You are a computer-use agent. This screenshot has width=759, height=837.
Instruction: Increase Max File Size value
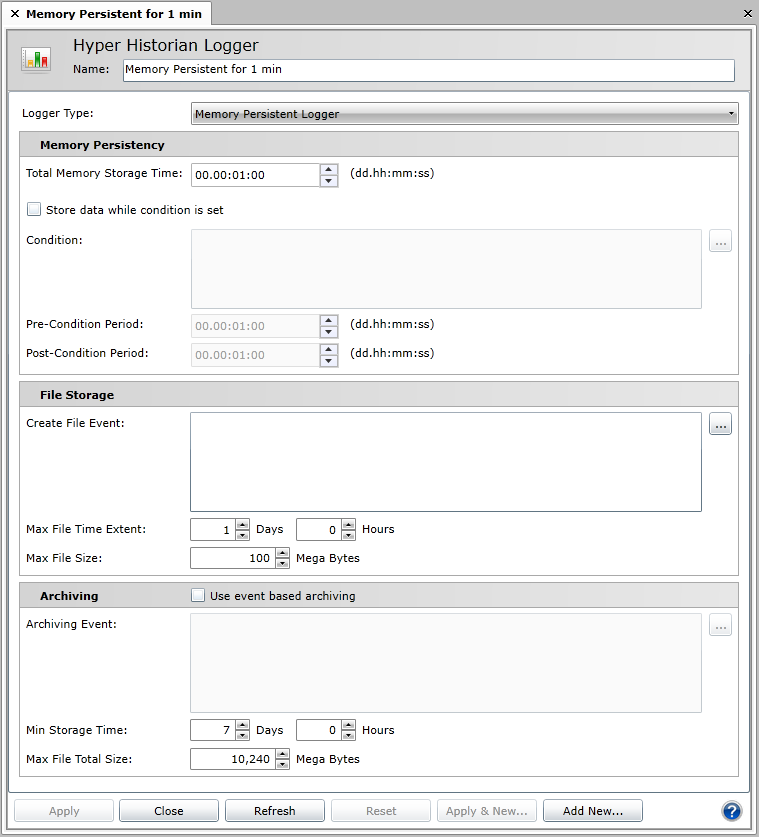(282, 553)
